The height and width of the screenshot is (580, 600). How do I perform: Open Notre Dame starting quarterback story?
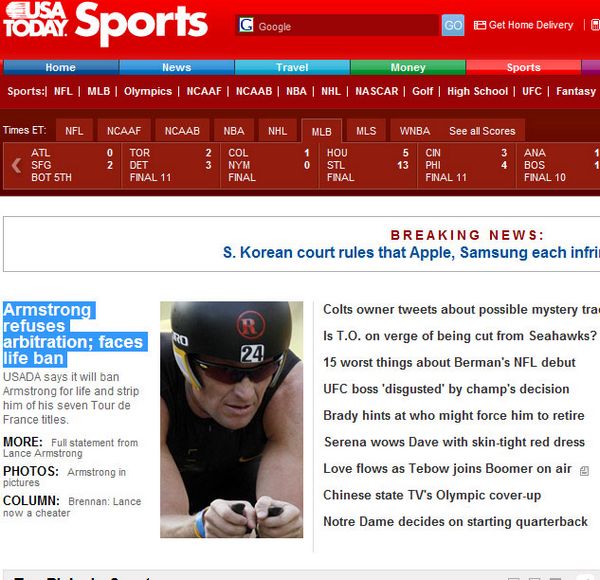[x=455, y=521]
